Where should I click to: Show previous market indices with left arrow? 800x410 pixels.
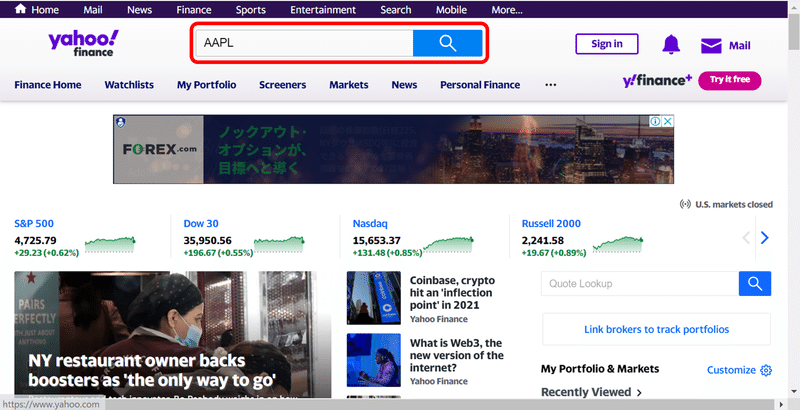(746, 238)
